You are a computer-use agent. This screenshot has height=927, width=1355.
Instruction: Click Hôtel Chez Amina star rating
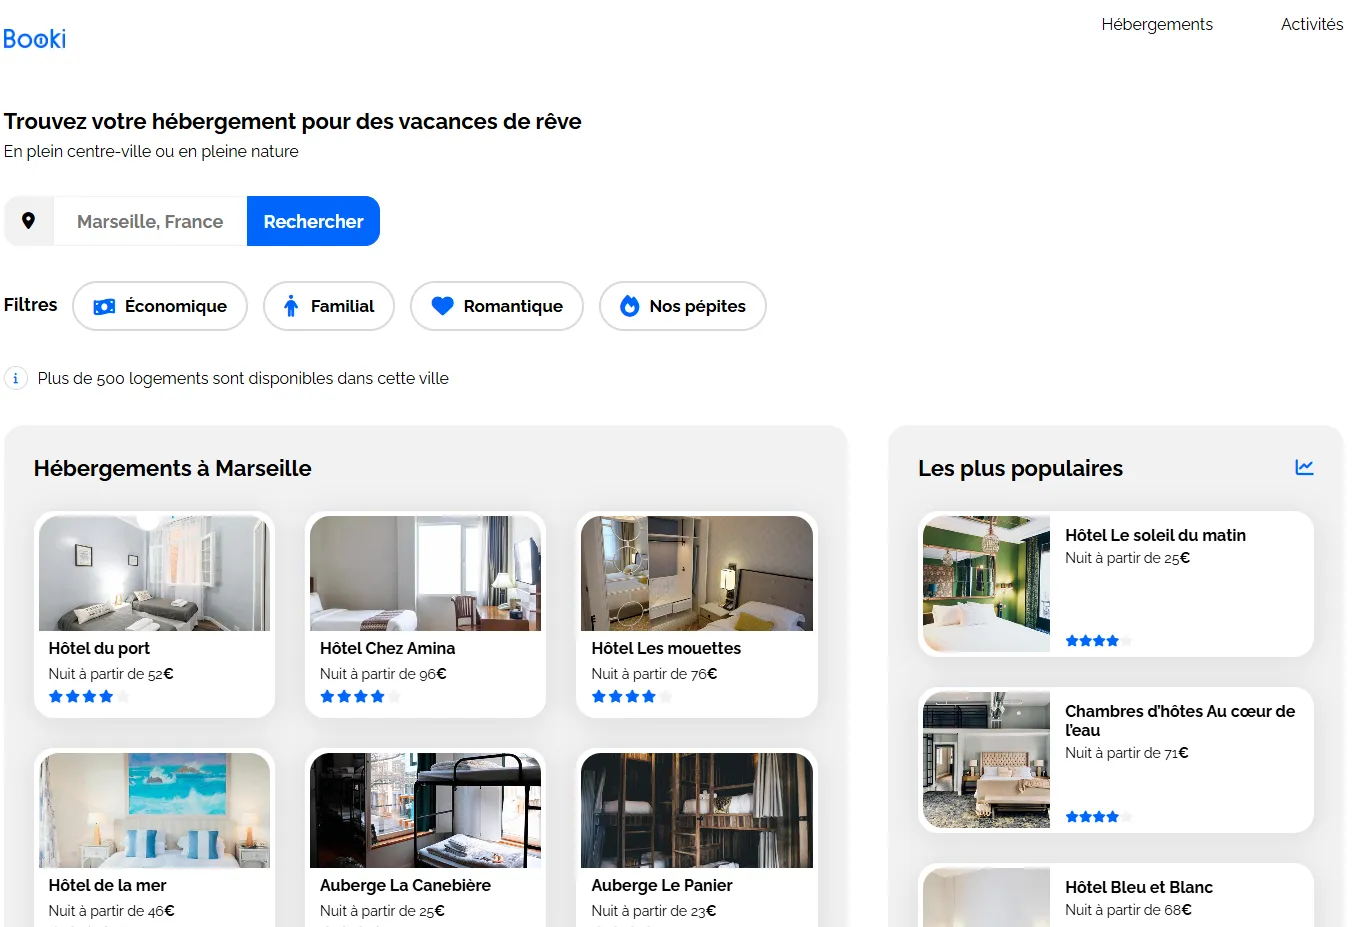pos(360,697)
